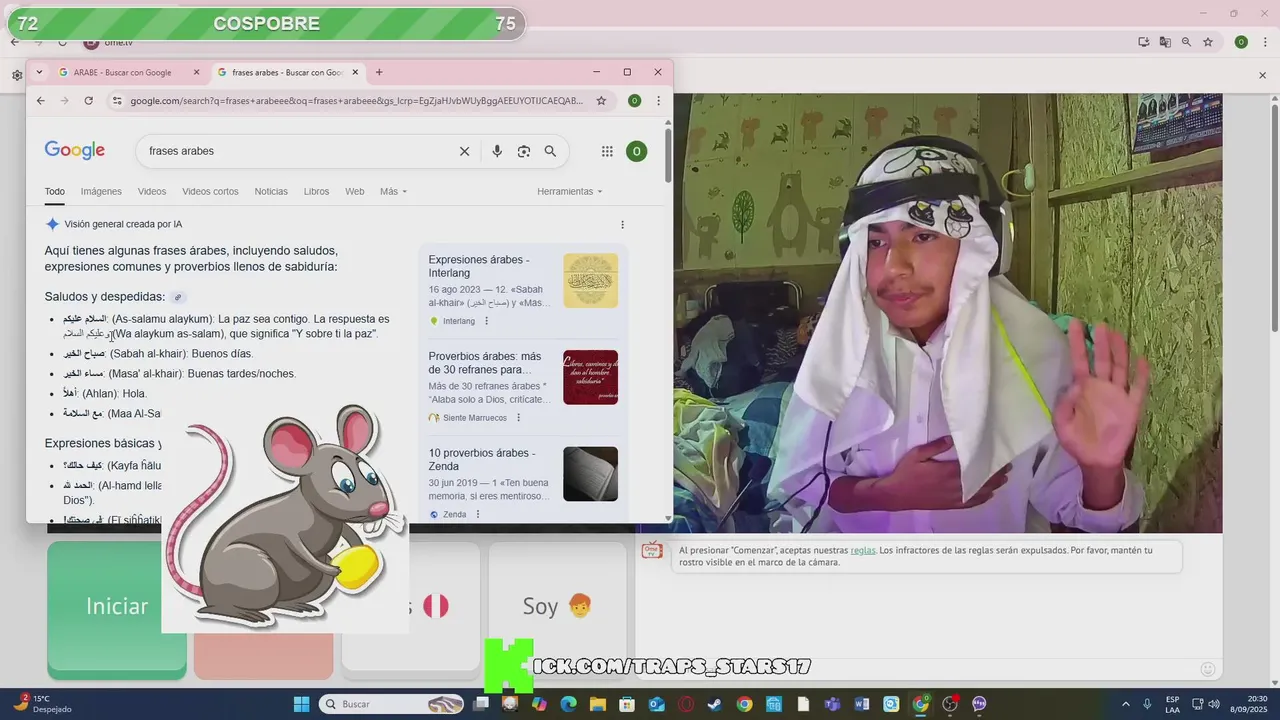Open options for Siente Marruecos source
Screen dimensions: 1280x720
coord(518,418)
